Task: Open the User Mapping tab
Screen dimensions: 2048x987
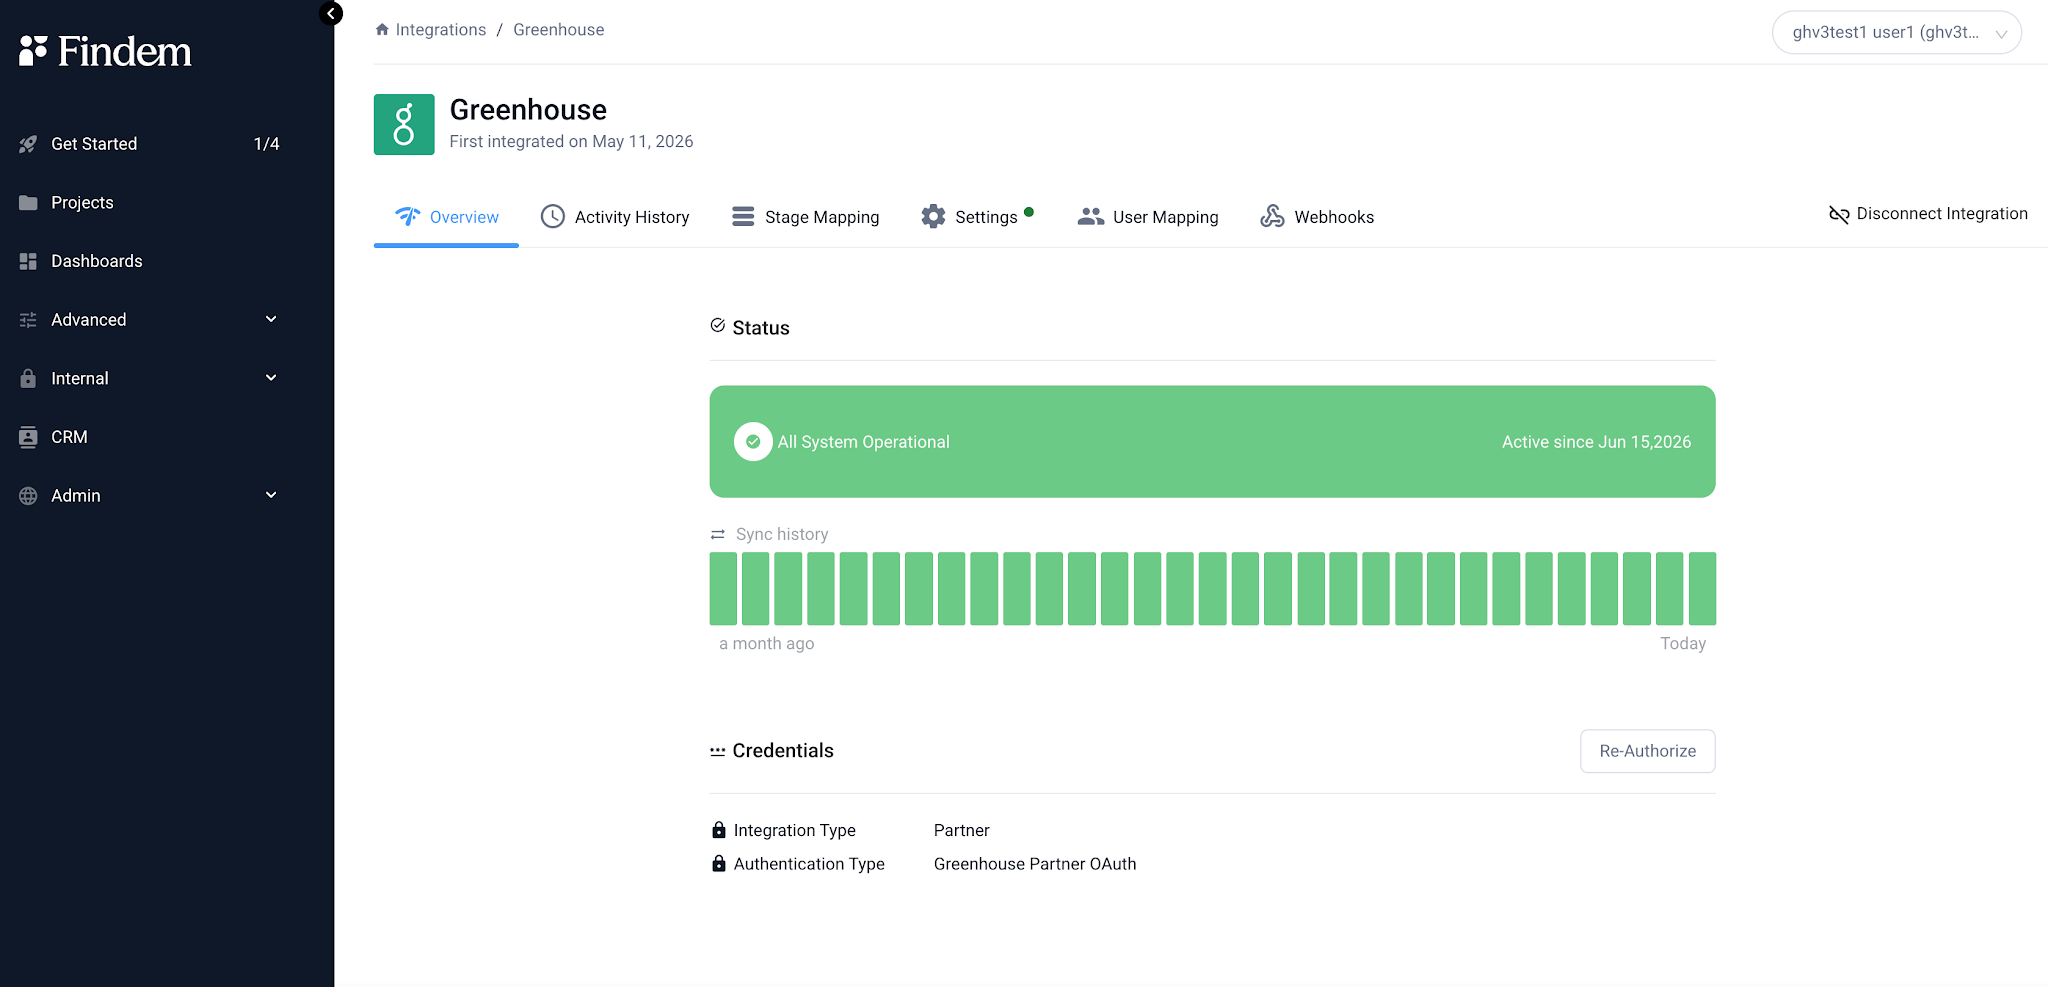Action: pos(1148,217)
